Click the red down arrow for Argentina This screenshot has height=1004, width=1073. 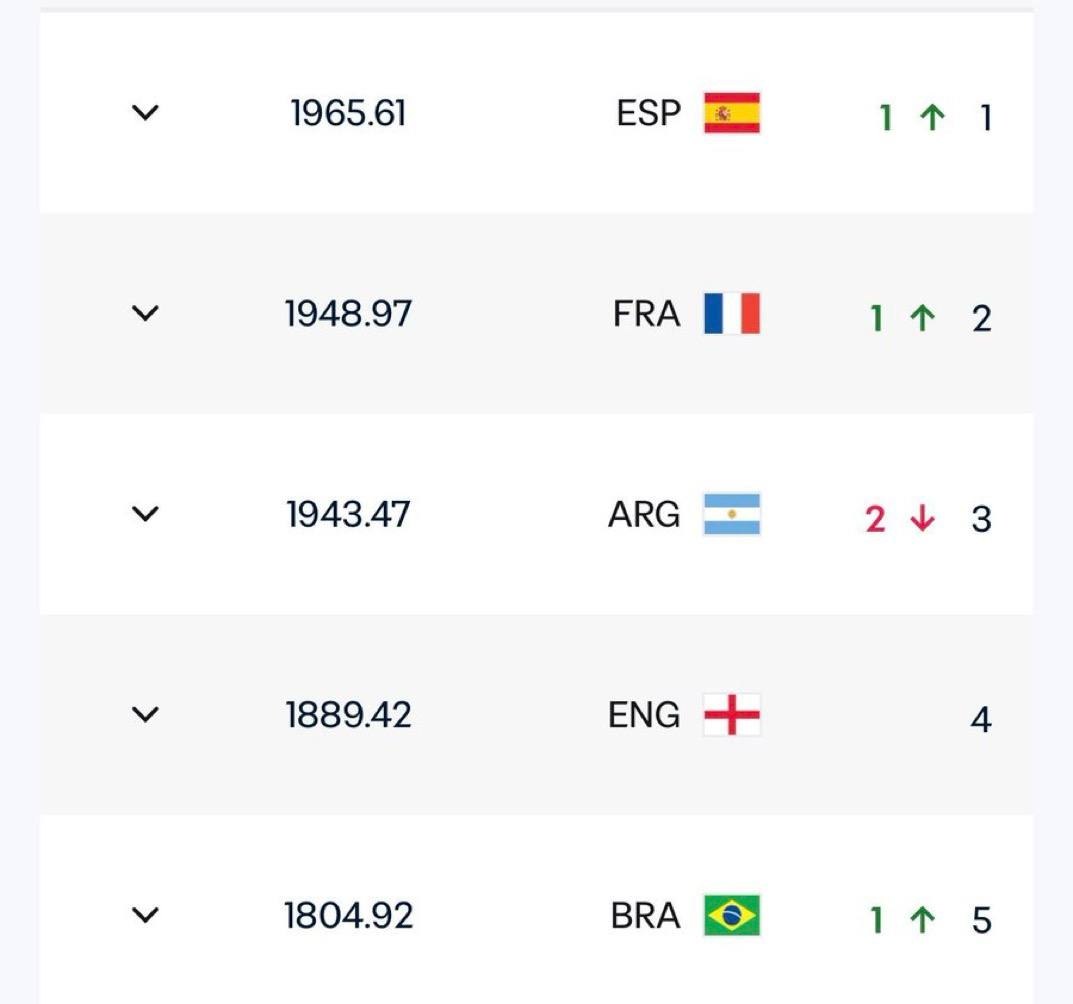point(922,518)
